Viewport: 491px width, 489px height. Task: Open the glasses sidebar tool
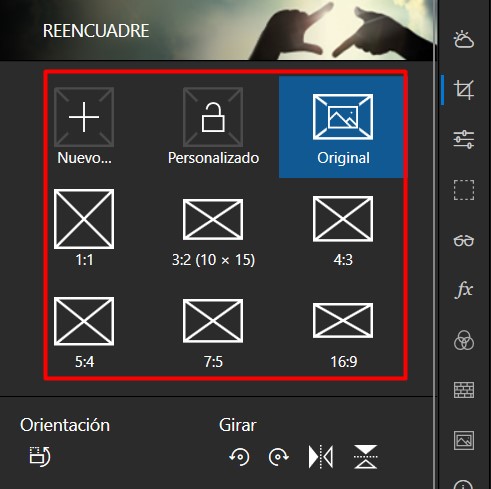[464, 240]
